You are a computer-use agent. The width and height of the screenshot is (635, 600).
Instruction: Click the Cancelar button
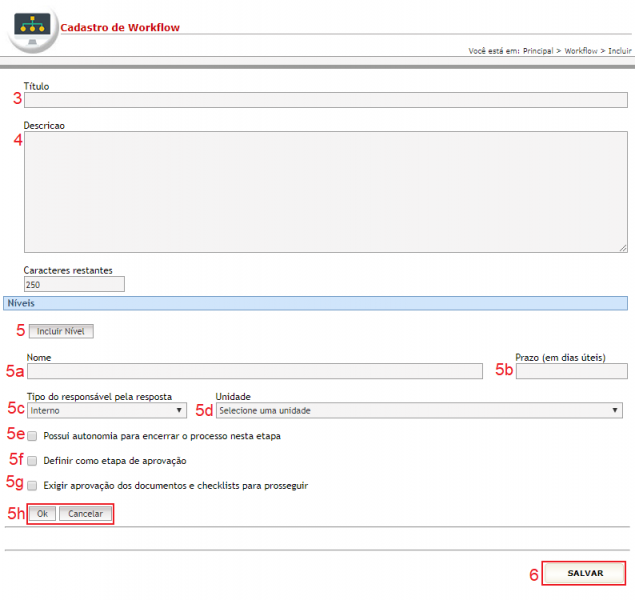click(85, 514)
